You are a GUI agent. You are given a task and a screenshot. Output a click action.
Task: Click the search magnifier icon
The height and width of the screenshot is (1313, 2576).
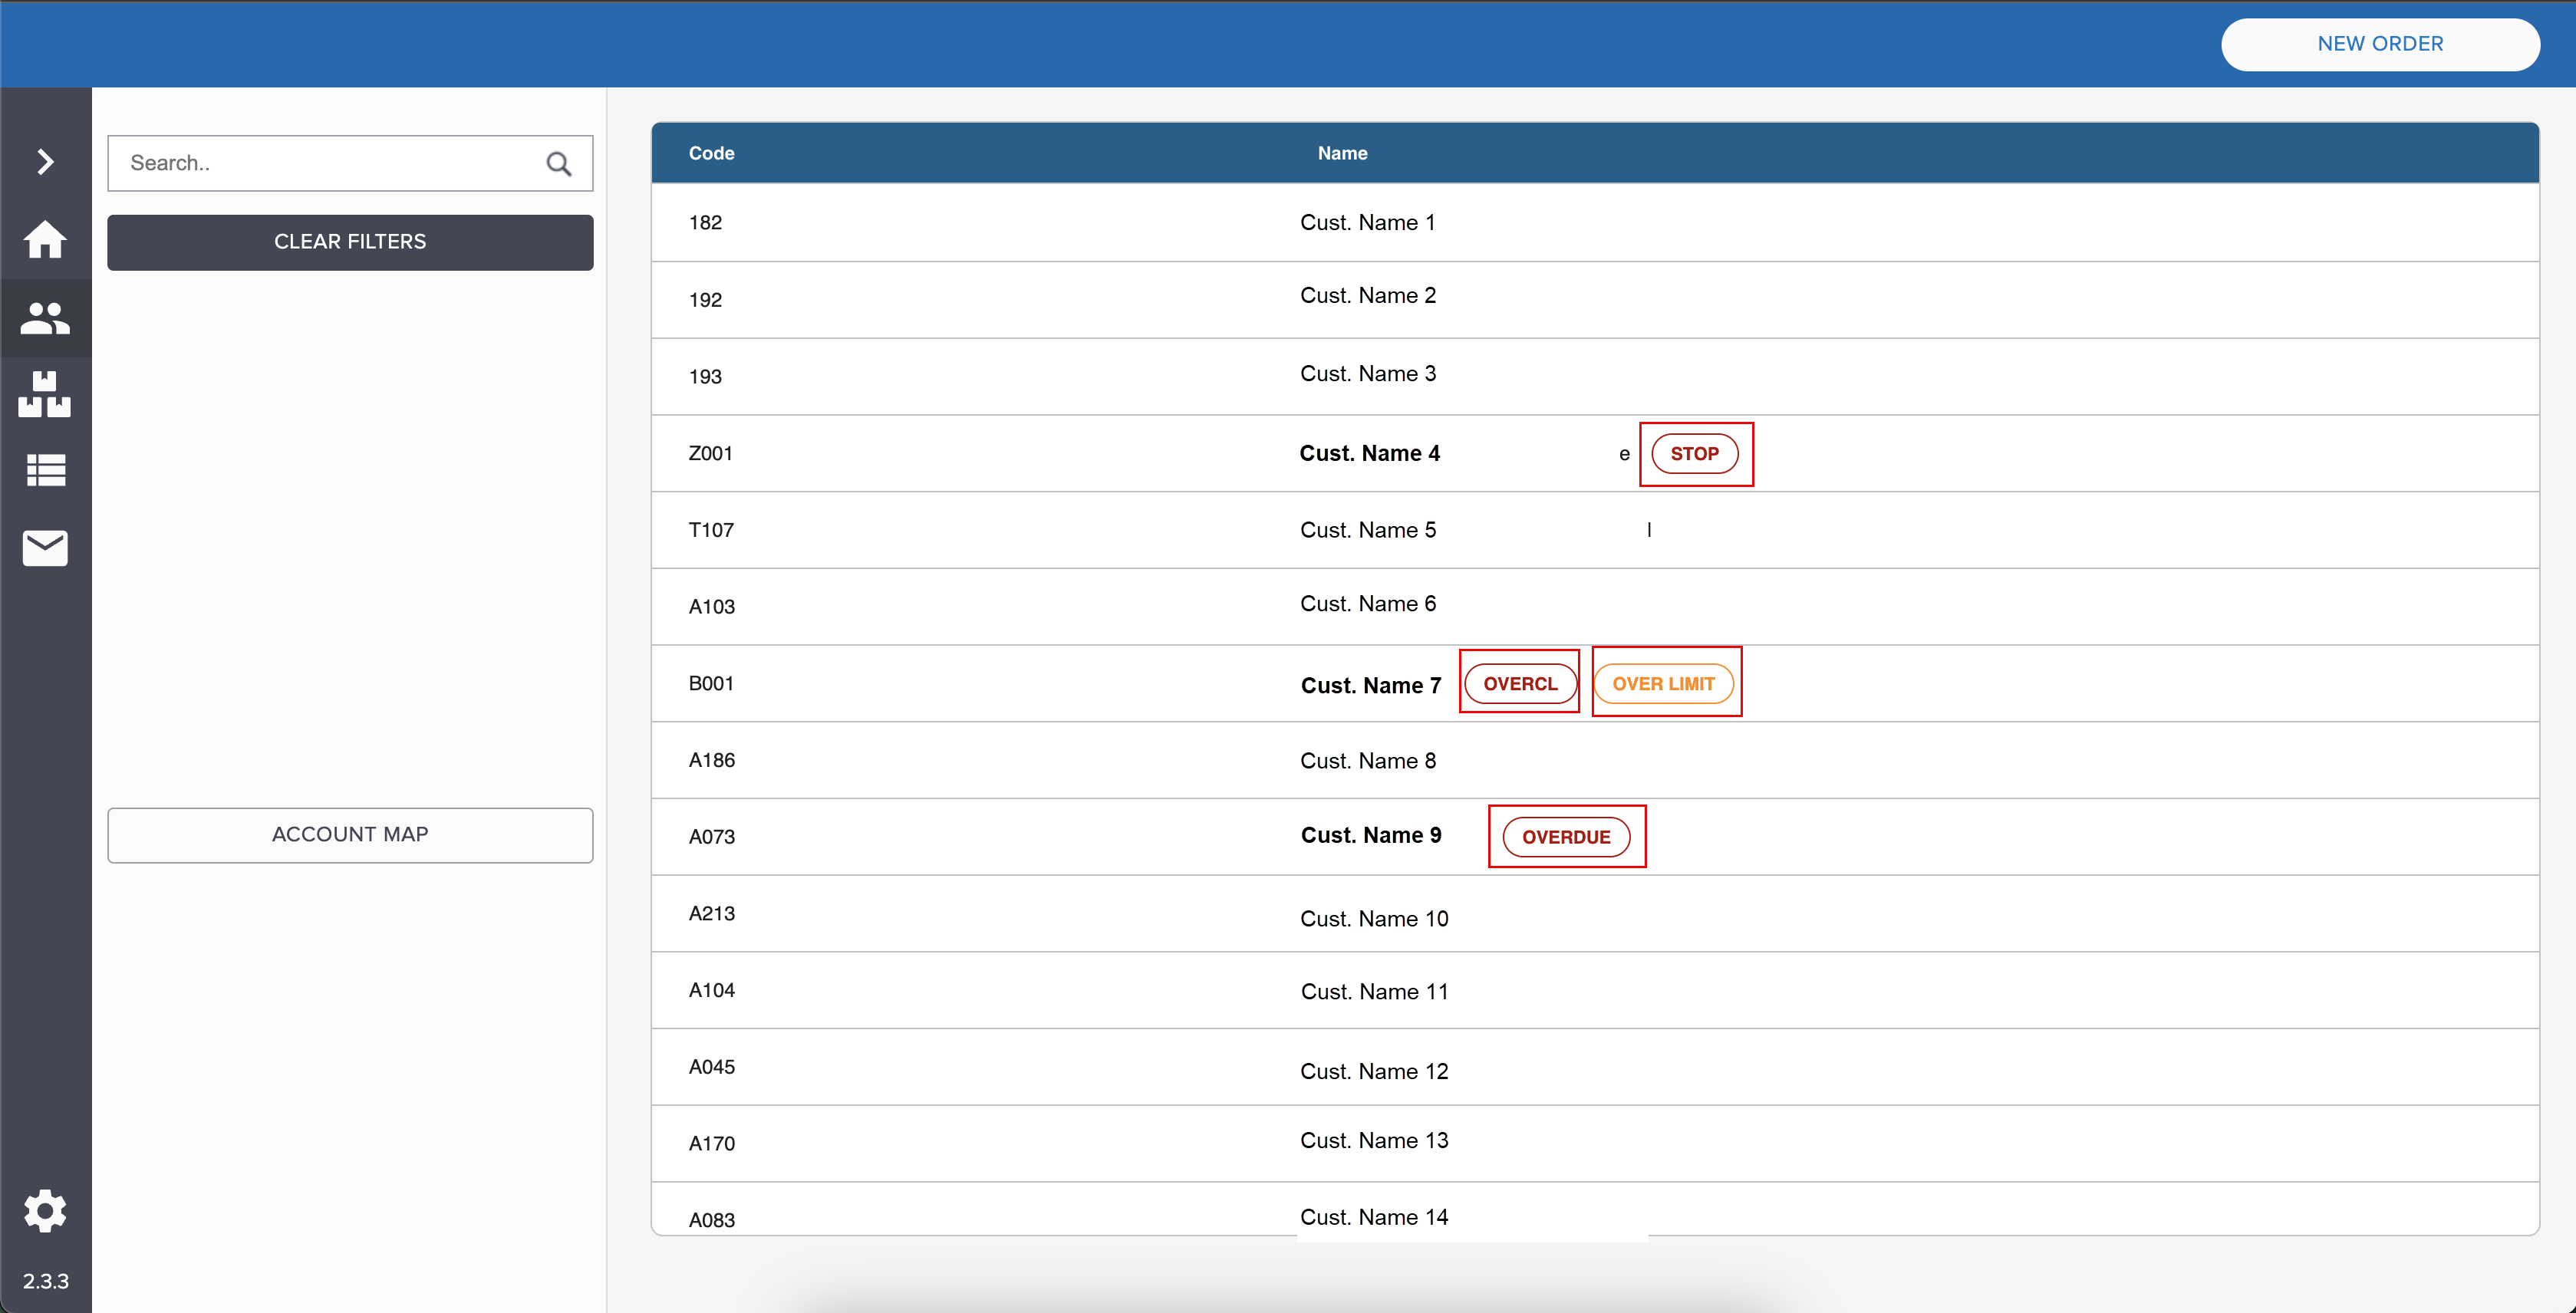coord(559,164)
